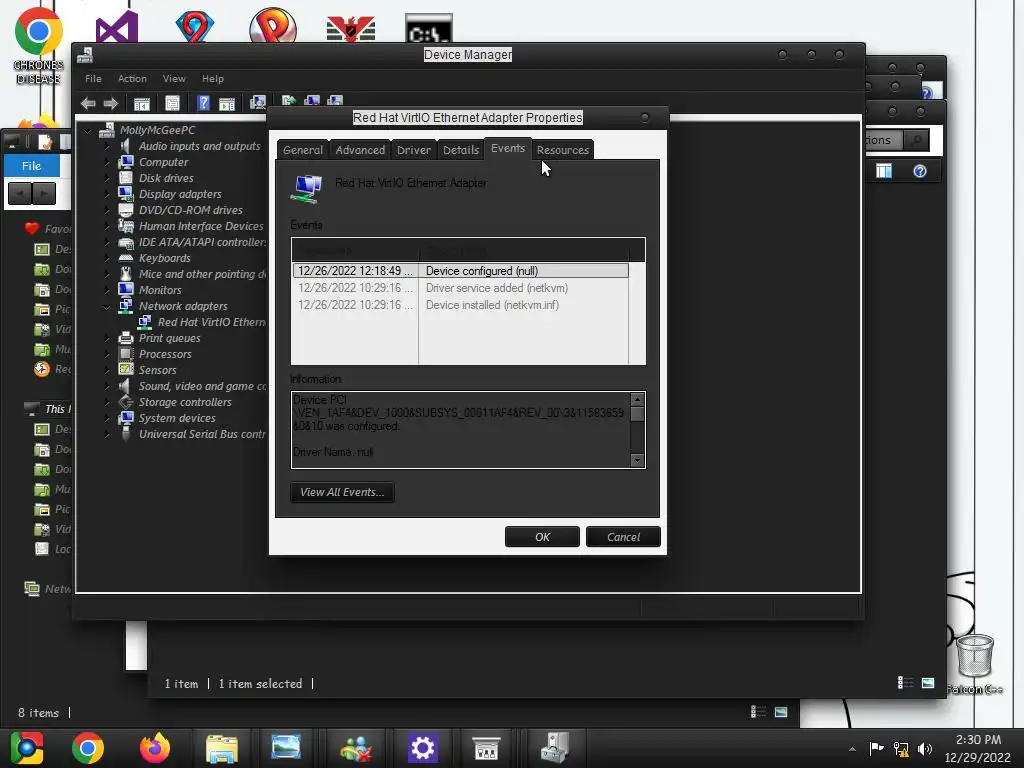Click the purple gear Settings taskbar icon
The height and width of the screenshot is (768, 1024).
[423, 748]
